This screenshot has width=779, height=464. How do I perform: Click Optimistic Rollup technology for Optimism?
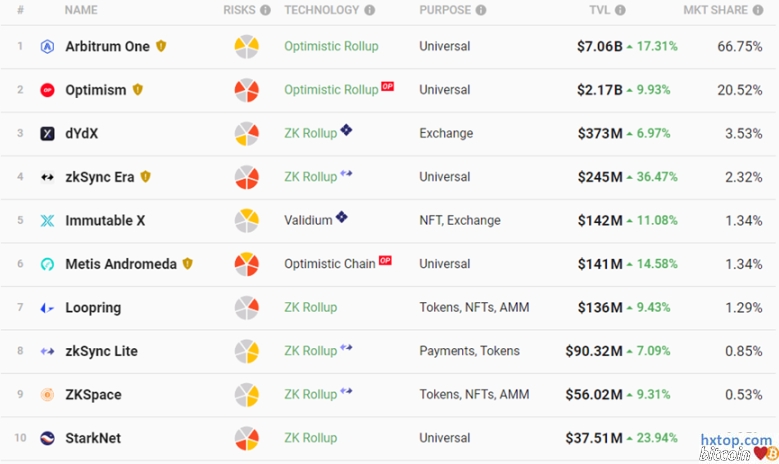[331, 90]
